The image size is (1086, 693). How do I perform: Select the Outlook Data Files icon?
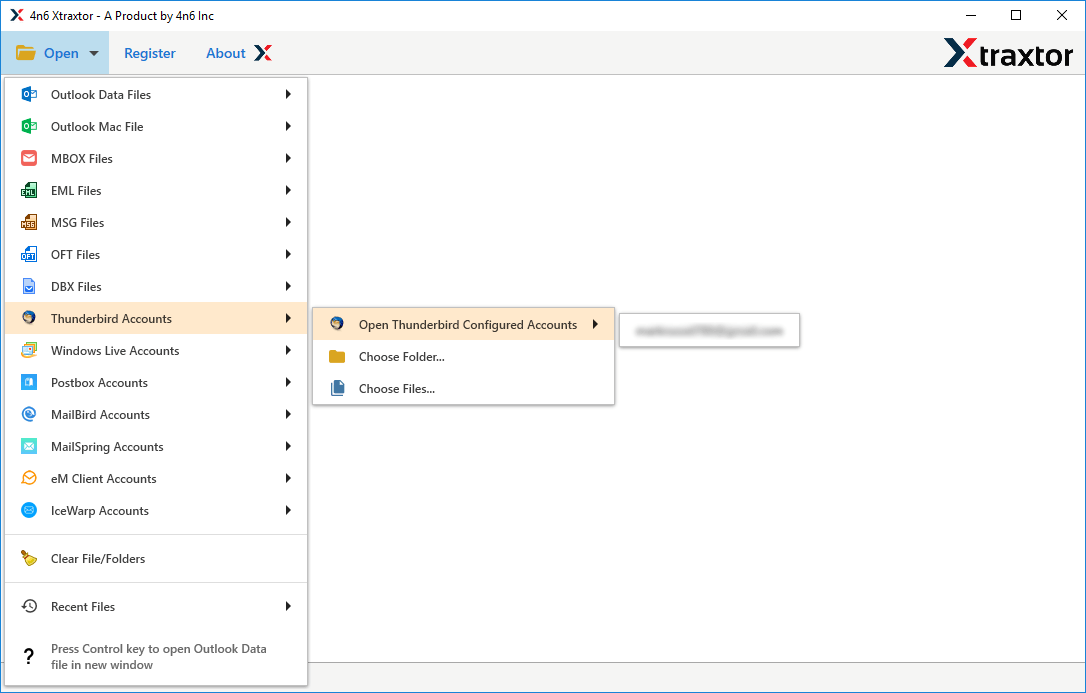tap(28, 94)
